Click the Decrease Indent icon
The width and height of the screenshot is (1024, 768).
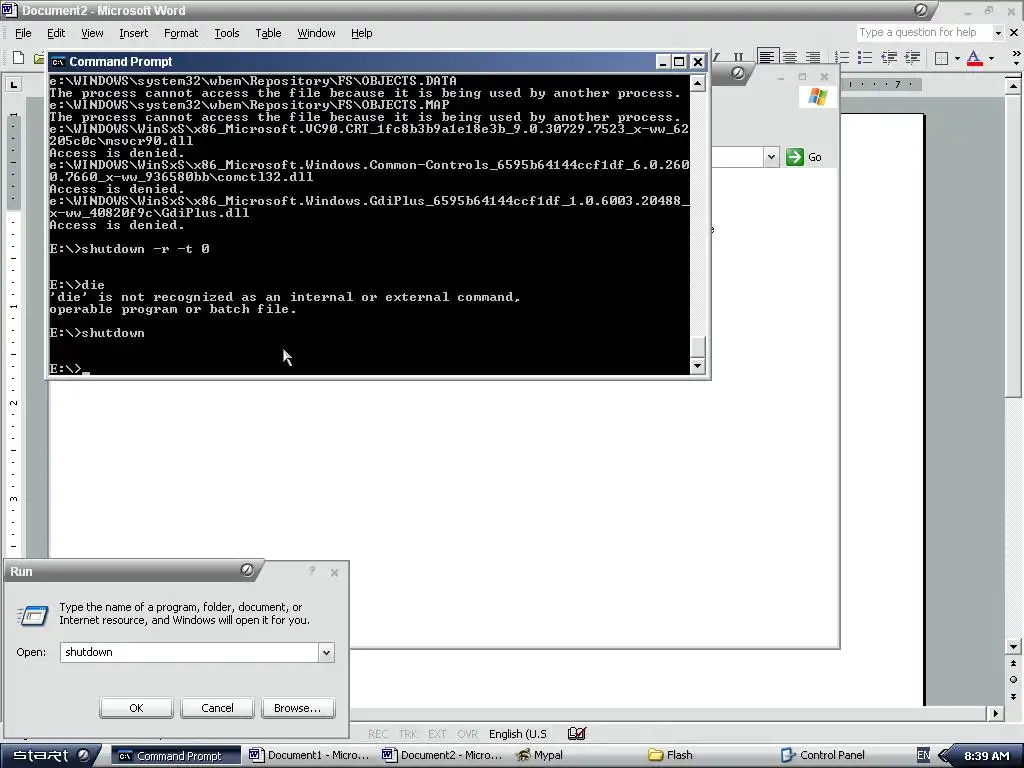click(889, 57)
